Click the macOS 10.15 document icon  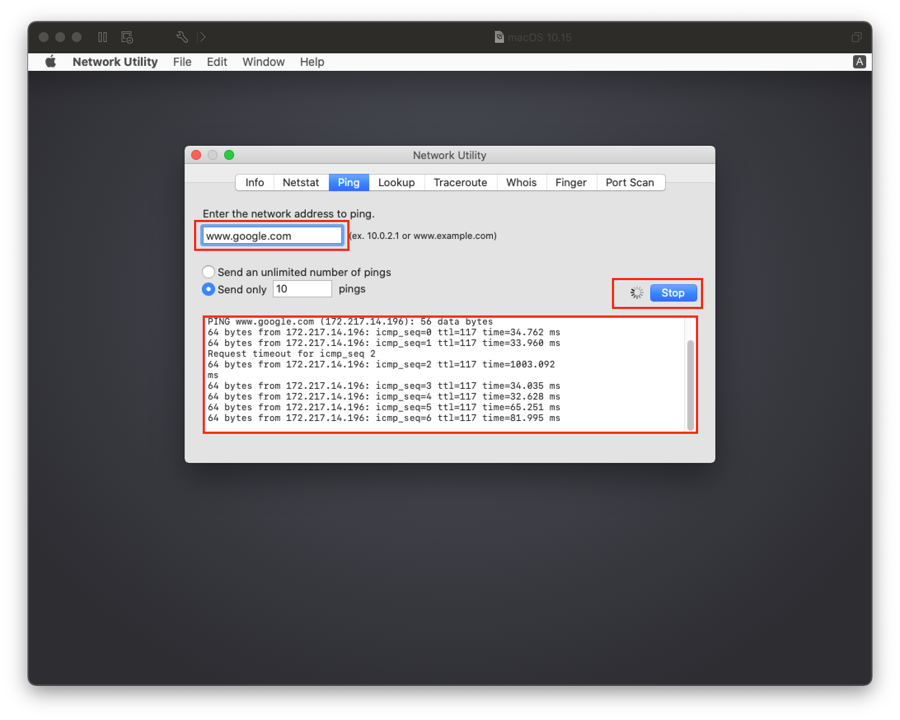[500, 37]
